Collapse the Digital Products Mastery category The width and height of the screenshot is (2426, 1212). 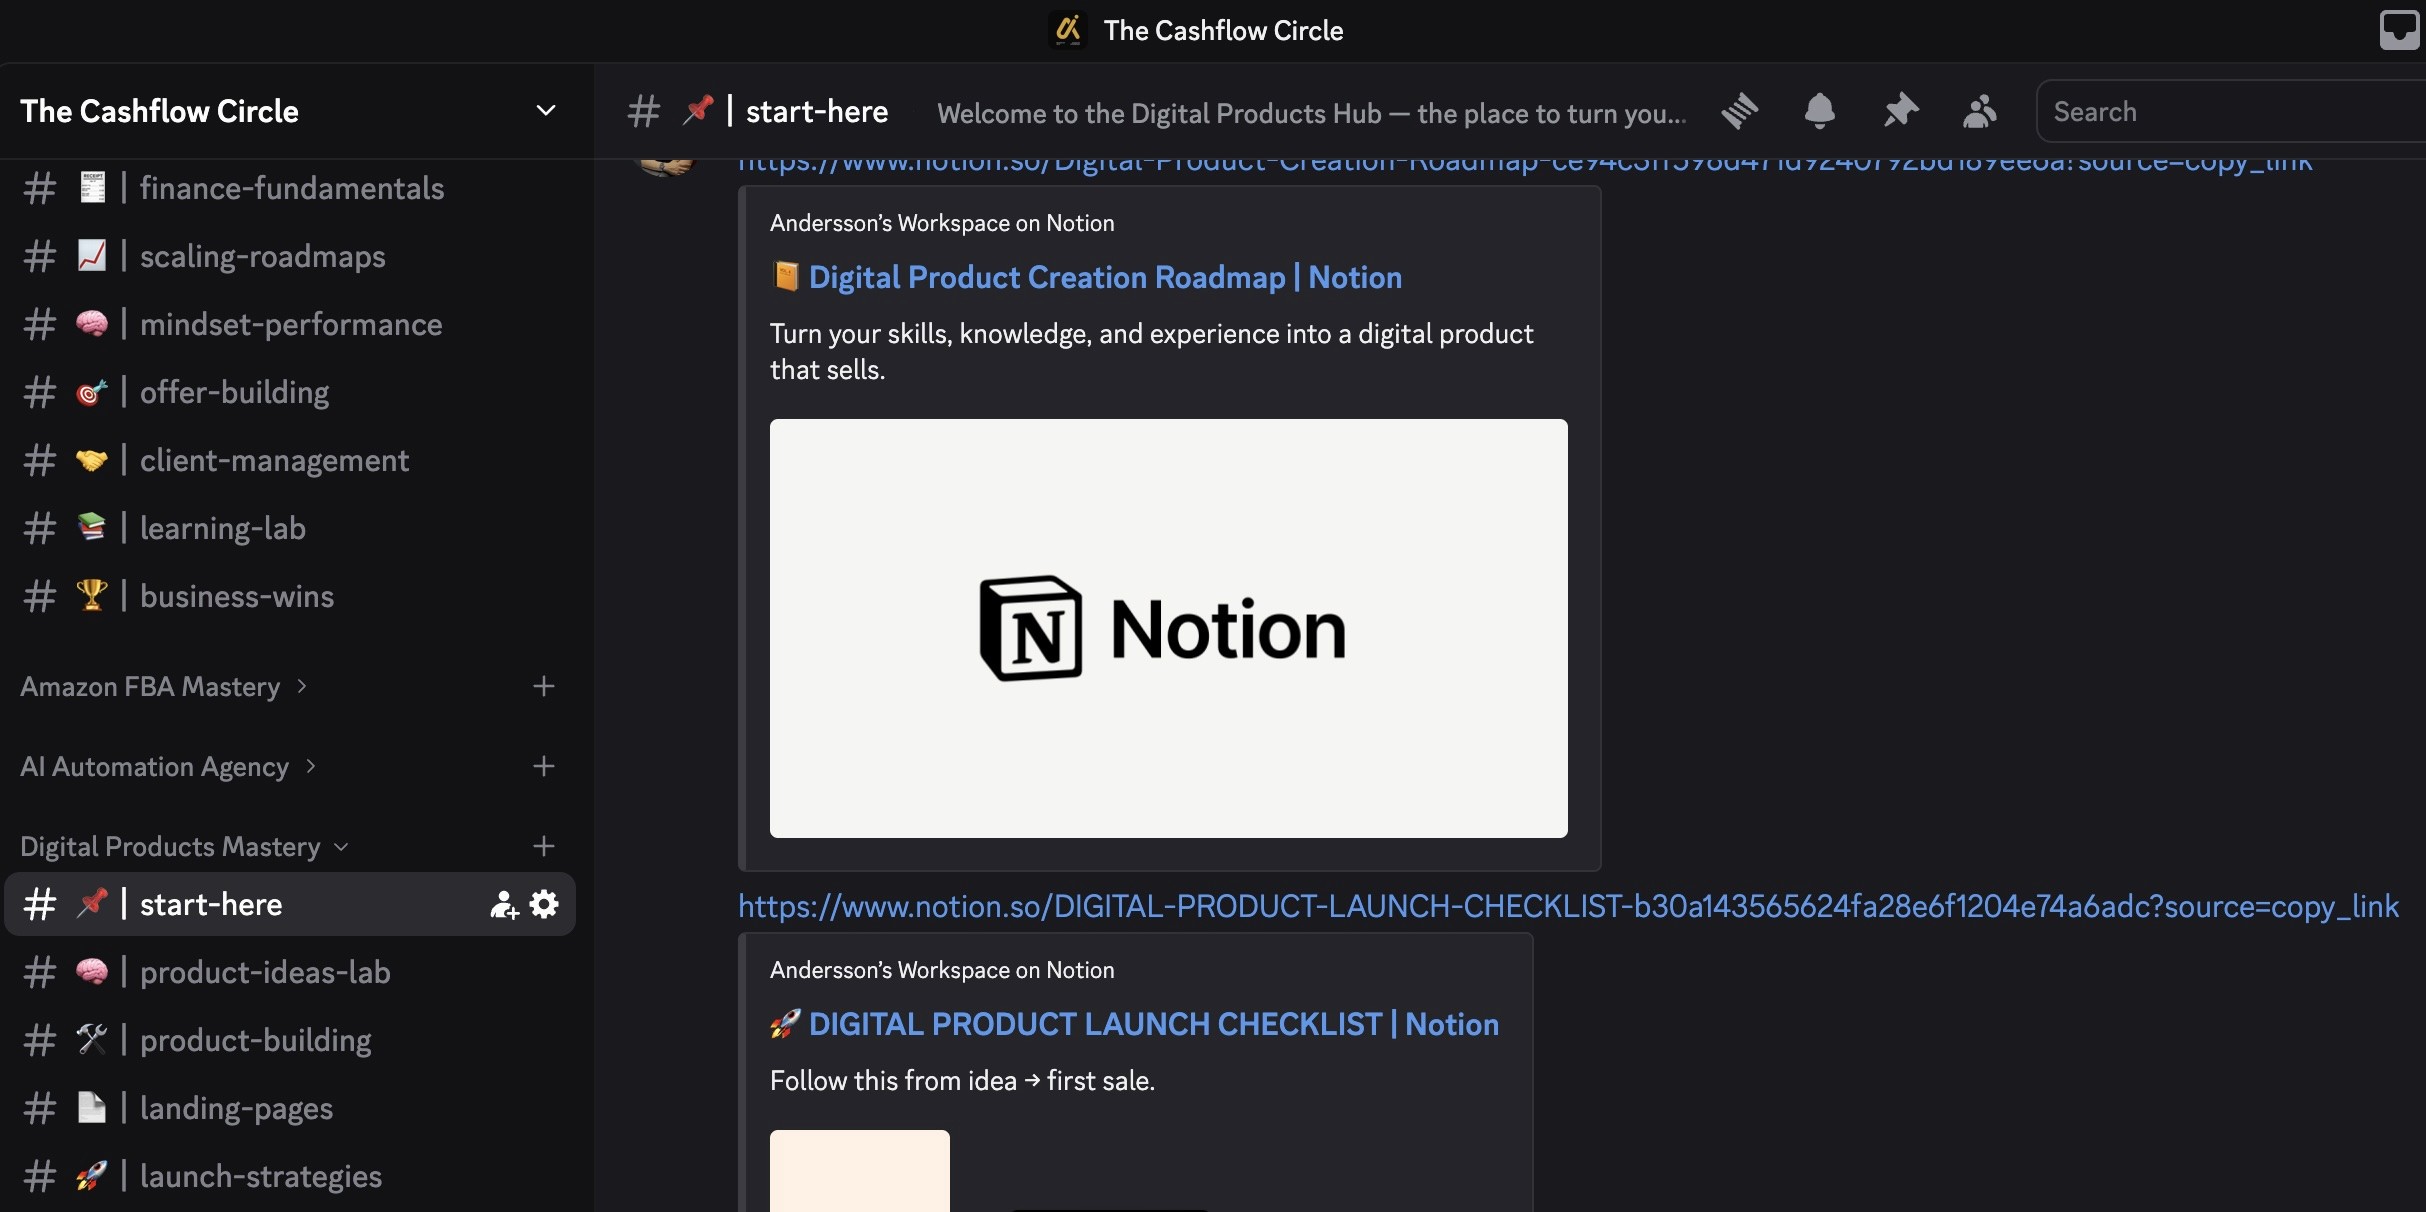point(170,847)
